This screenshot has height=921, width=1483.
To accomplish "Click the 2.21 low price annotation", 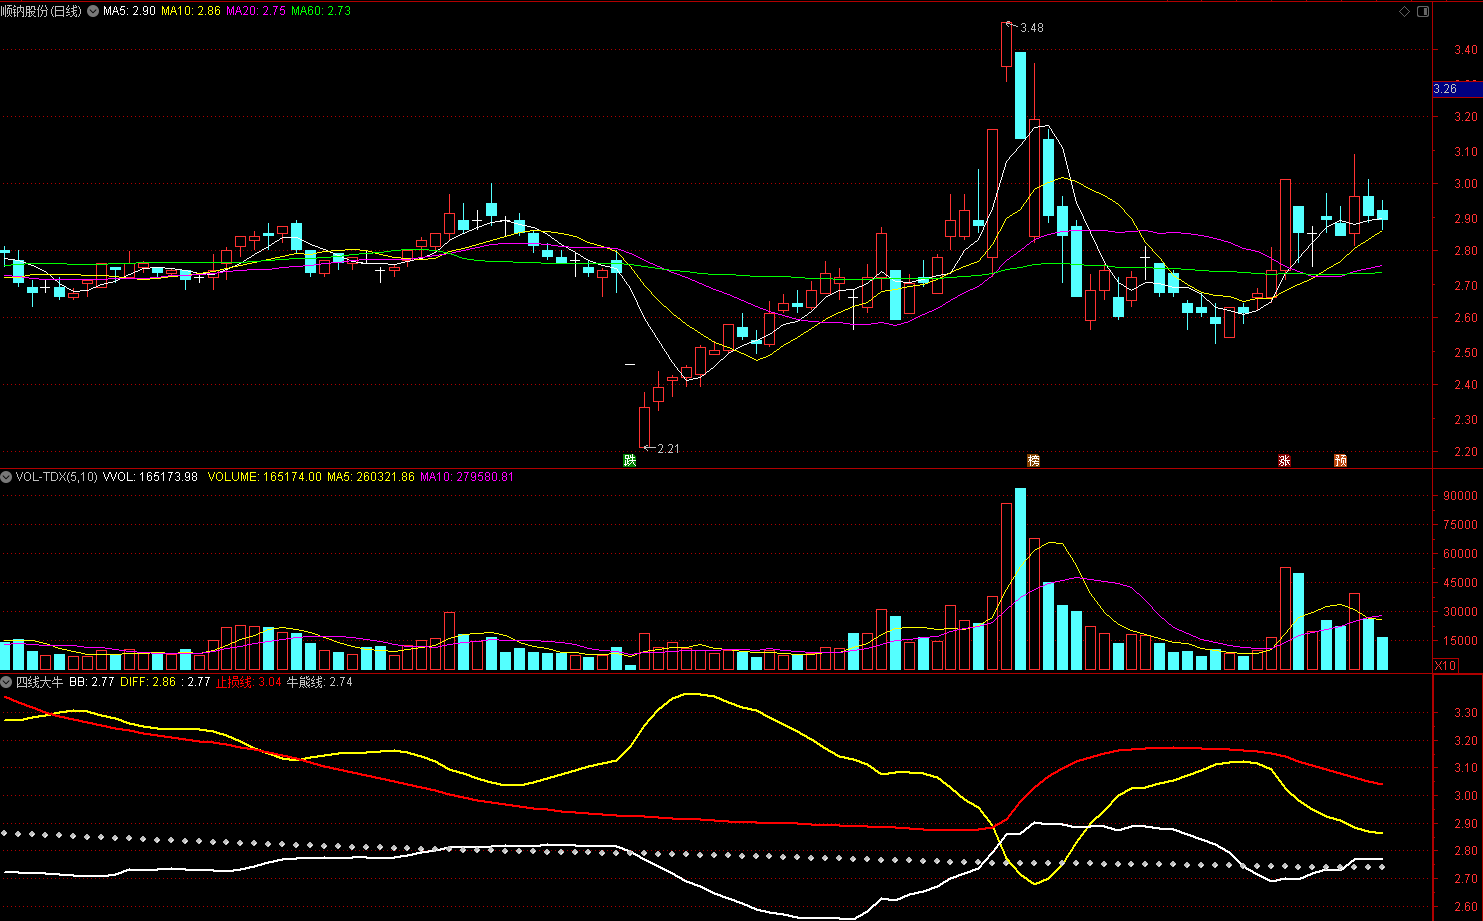I will [x=668, y=449].
